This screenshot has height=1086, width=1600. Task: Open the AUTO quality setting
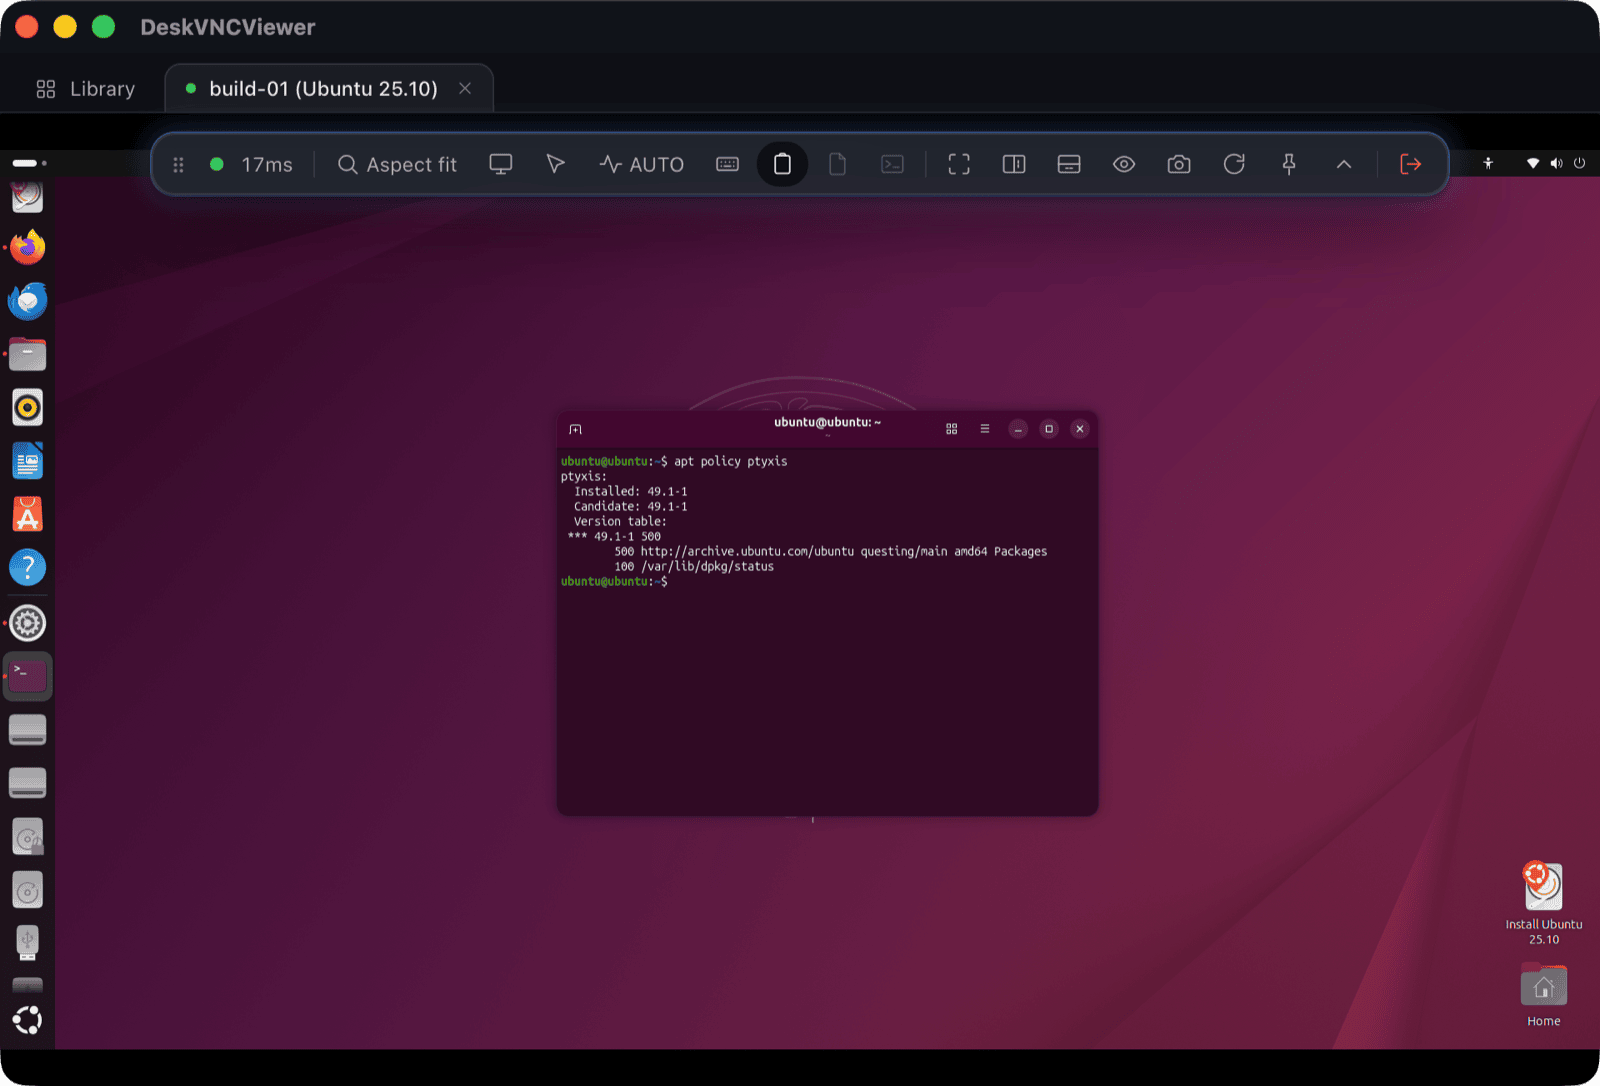click(x=642, y=165)
